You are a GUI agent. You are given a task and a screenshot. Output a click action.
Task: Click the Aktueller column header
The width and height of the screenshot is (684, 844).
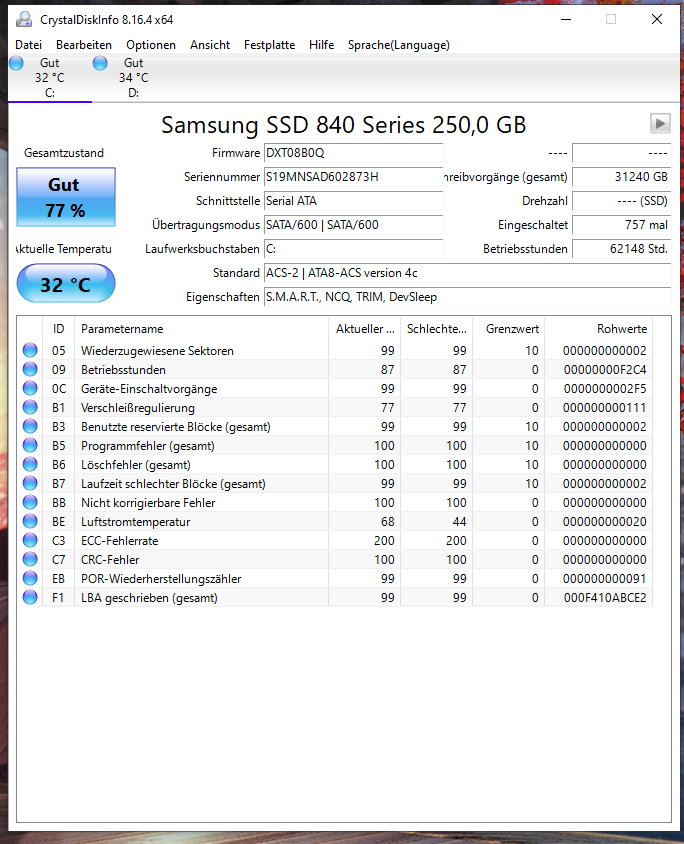pyautogui.click(x=364, y=328)
